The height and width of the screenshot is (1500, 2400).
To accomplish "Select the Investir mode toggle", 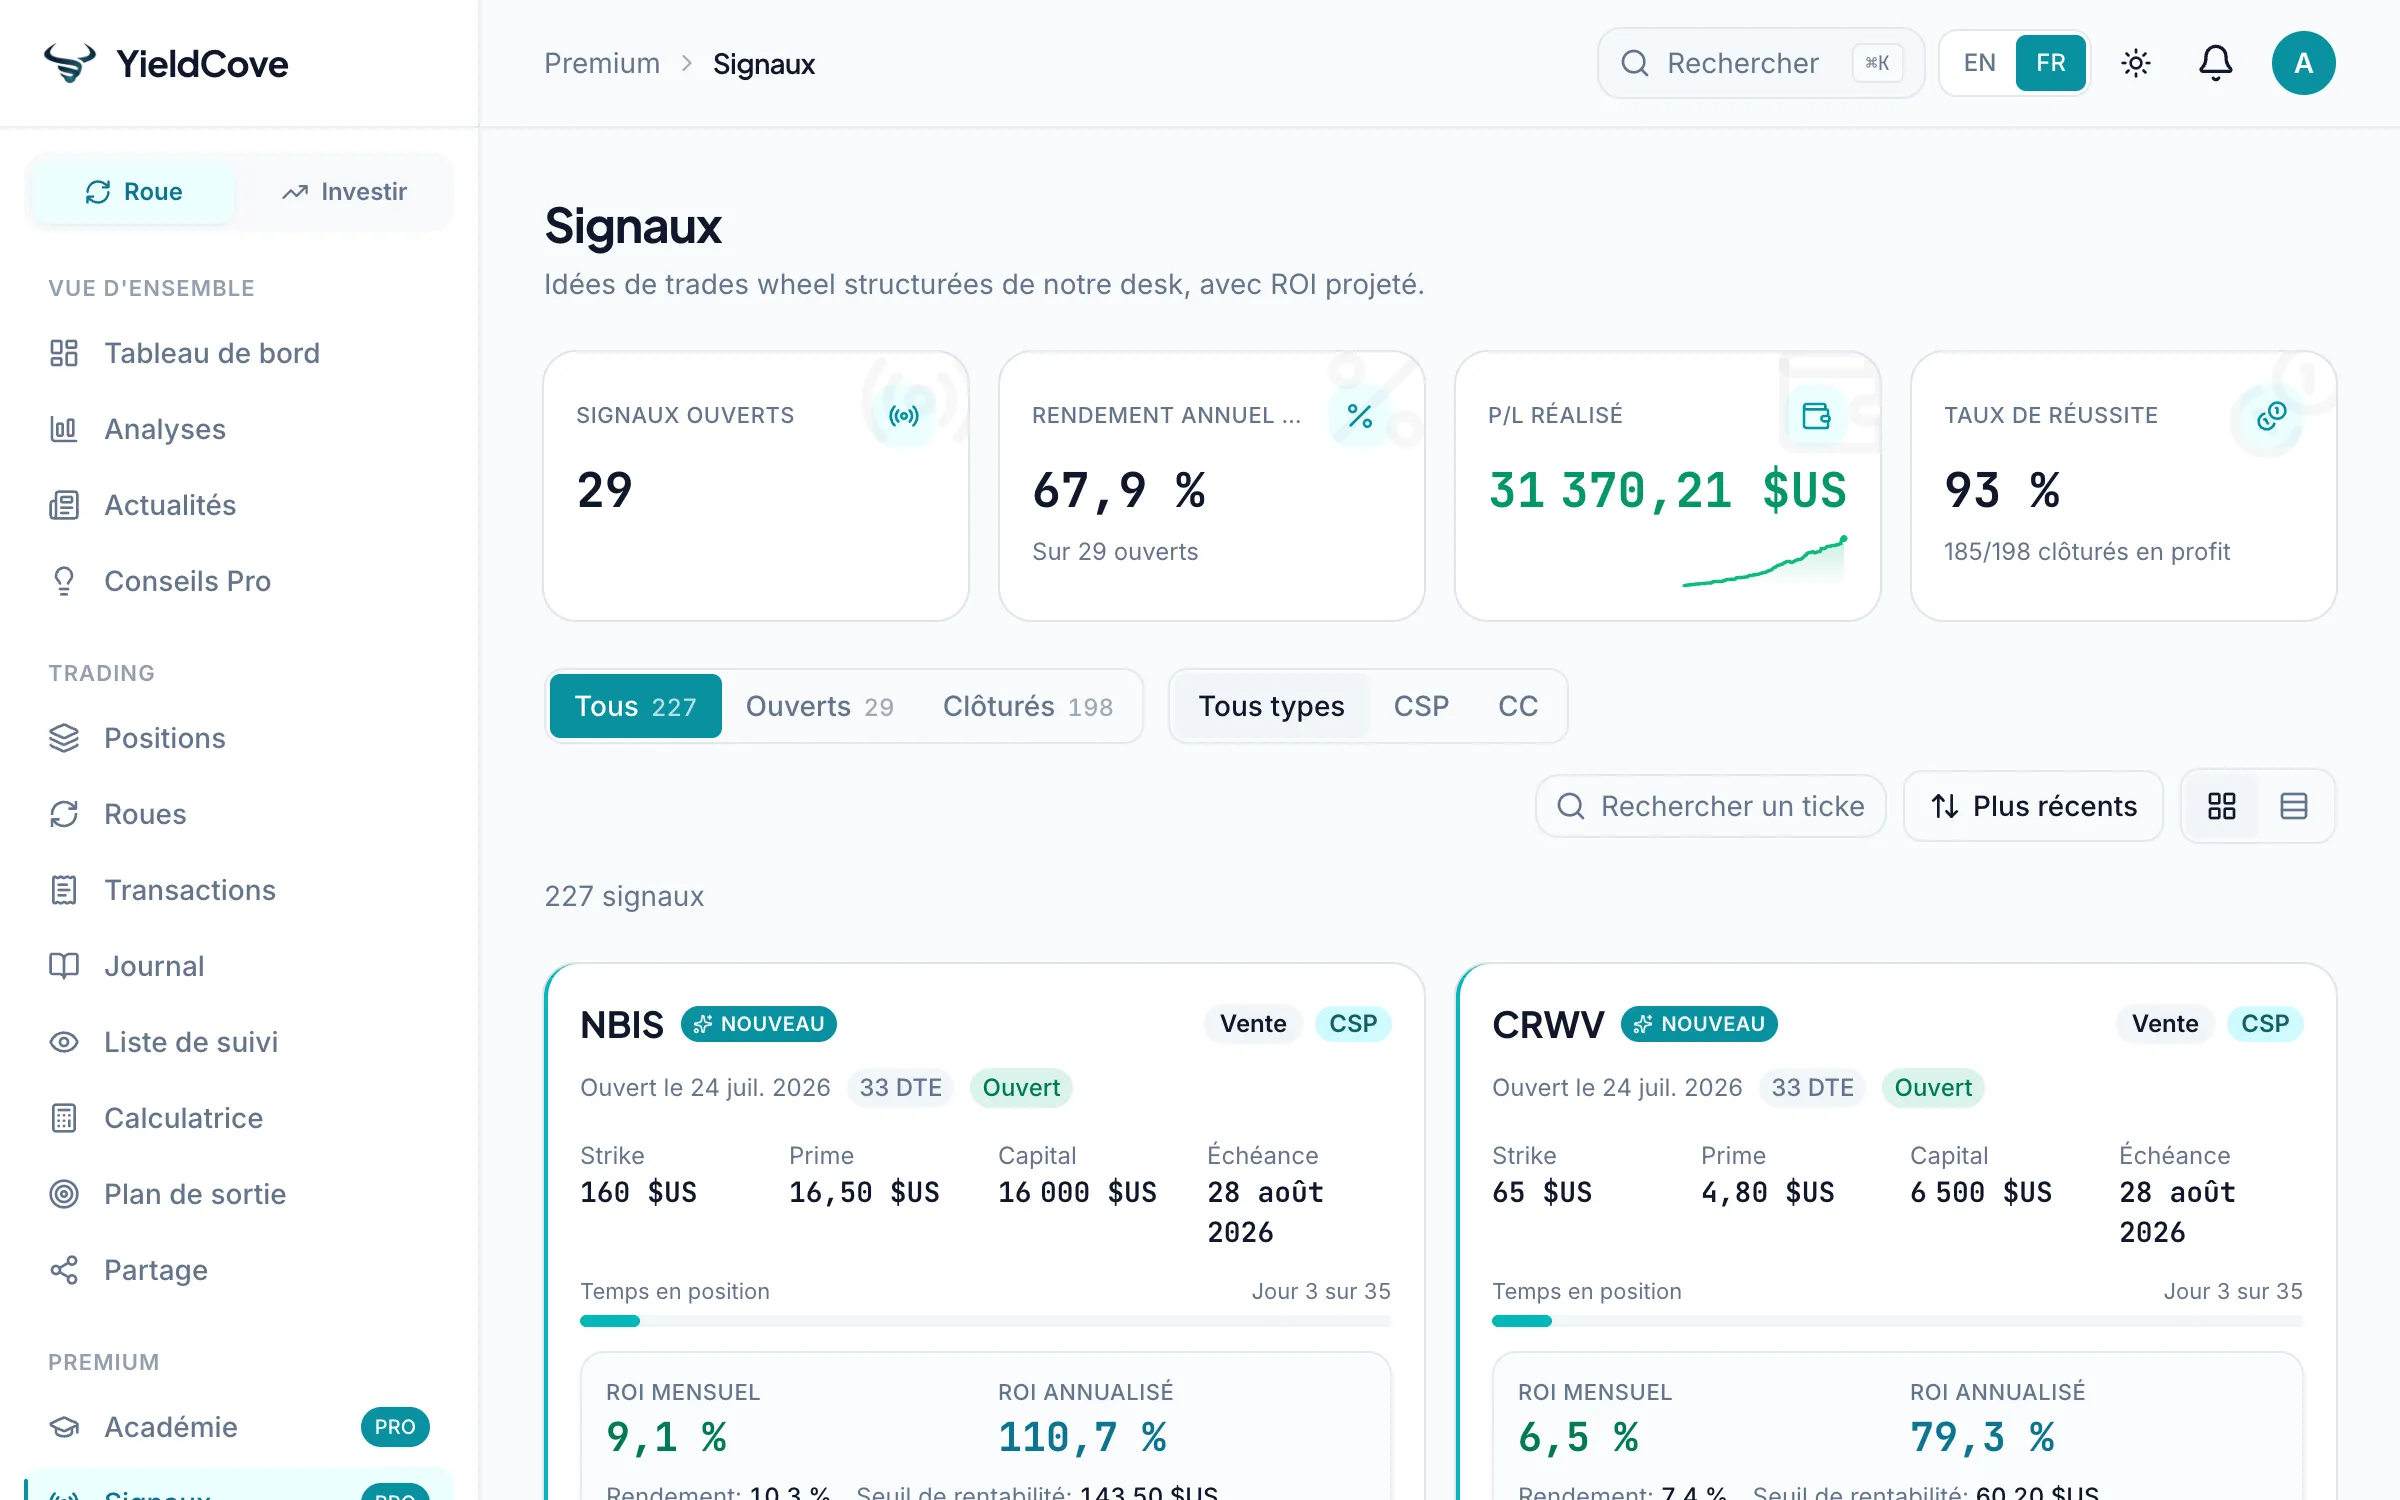I will pos(344,191).
